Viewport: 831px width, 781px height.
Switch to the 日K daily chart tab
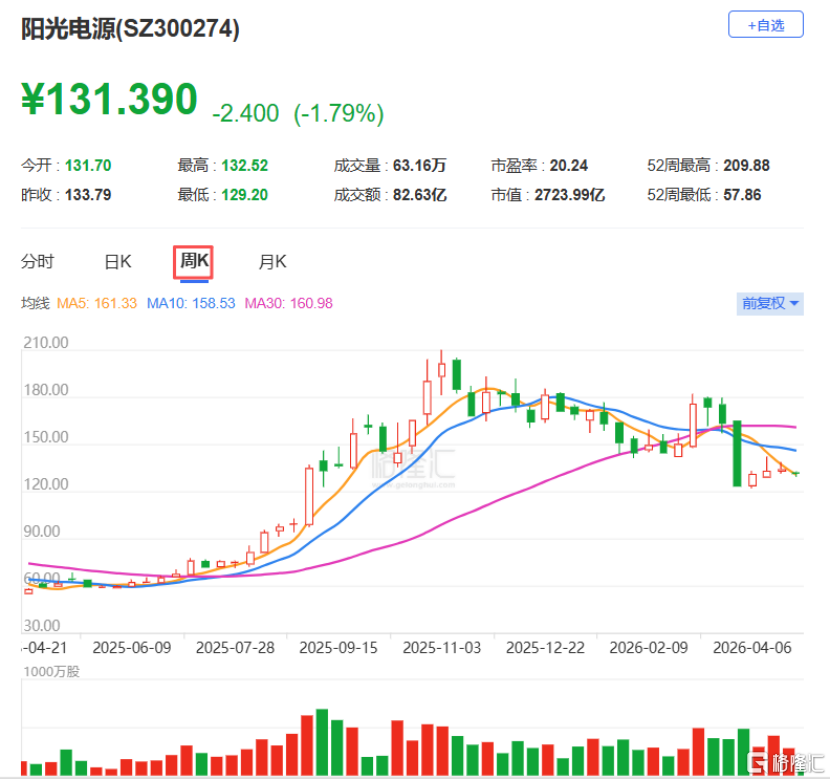[x=117, y=261]
